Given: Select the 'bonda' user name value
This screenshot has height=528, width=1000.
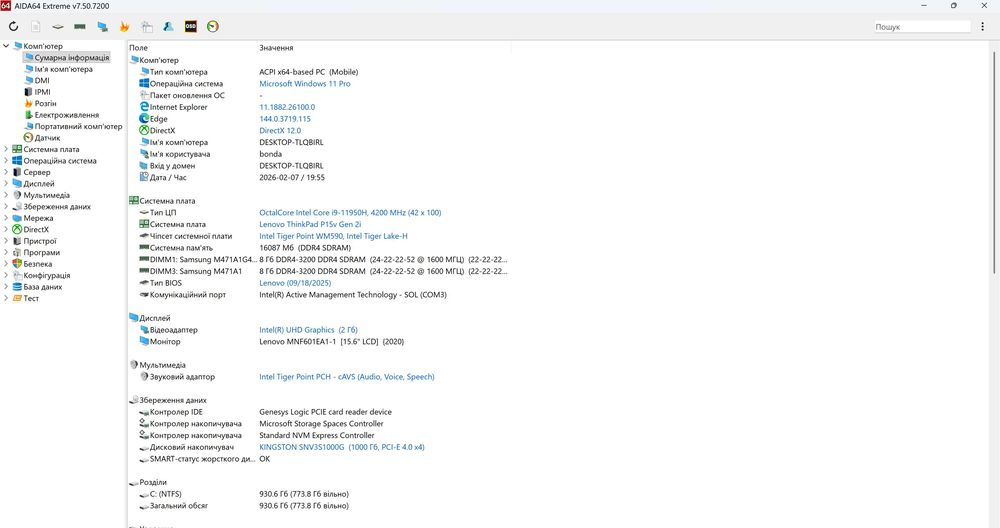Looking at the screenshot, I should point(270,154).
